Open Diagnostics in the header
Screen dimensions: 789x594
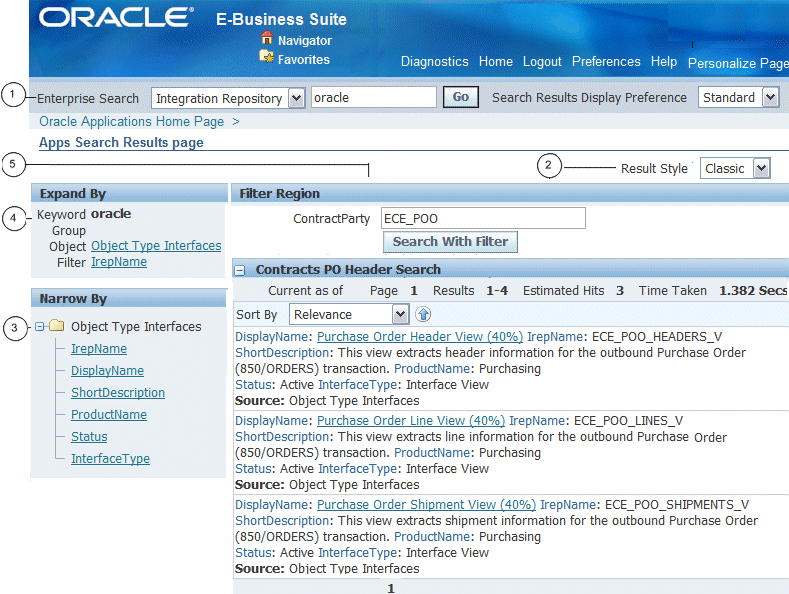coord(435,61)
